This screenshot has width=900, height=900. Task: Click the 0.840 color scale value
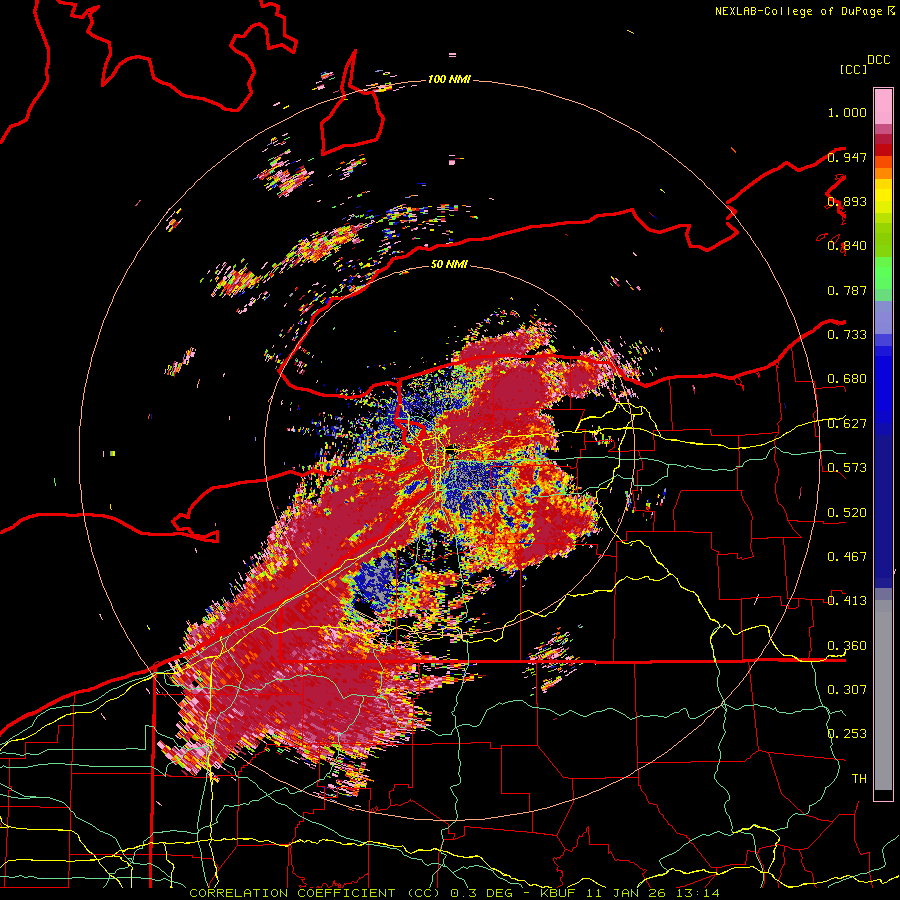coord(847,246)
